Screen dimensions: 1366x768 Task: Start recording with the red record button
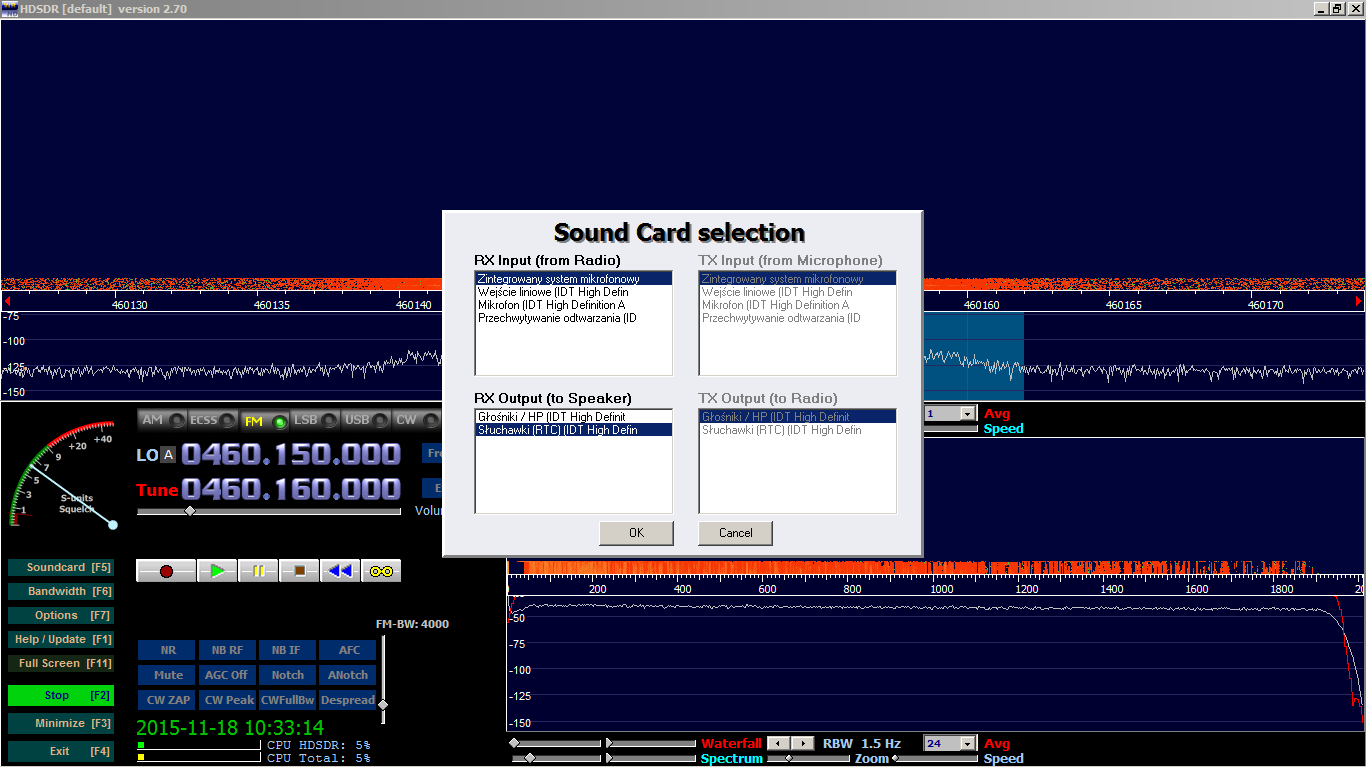[x=167, y=571]
